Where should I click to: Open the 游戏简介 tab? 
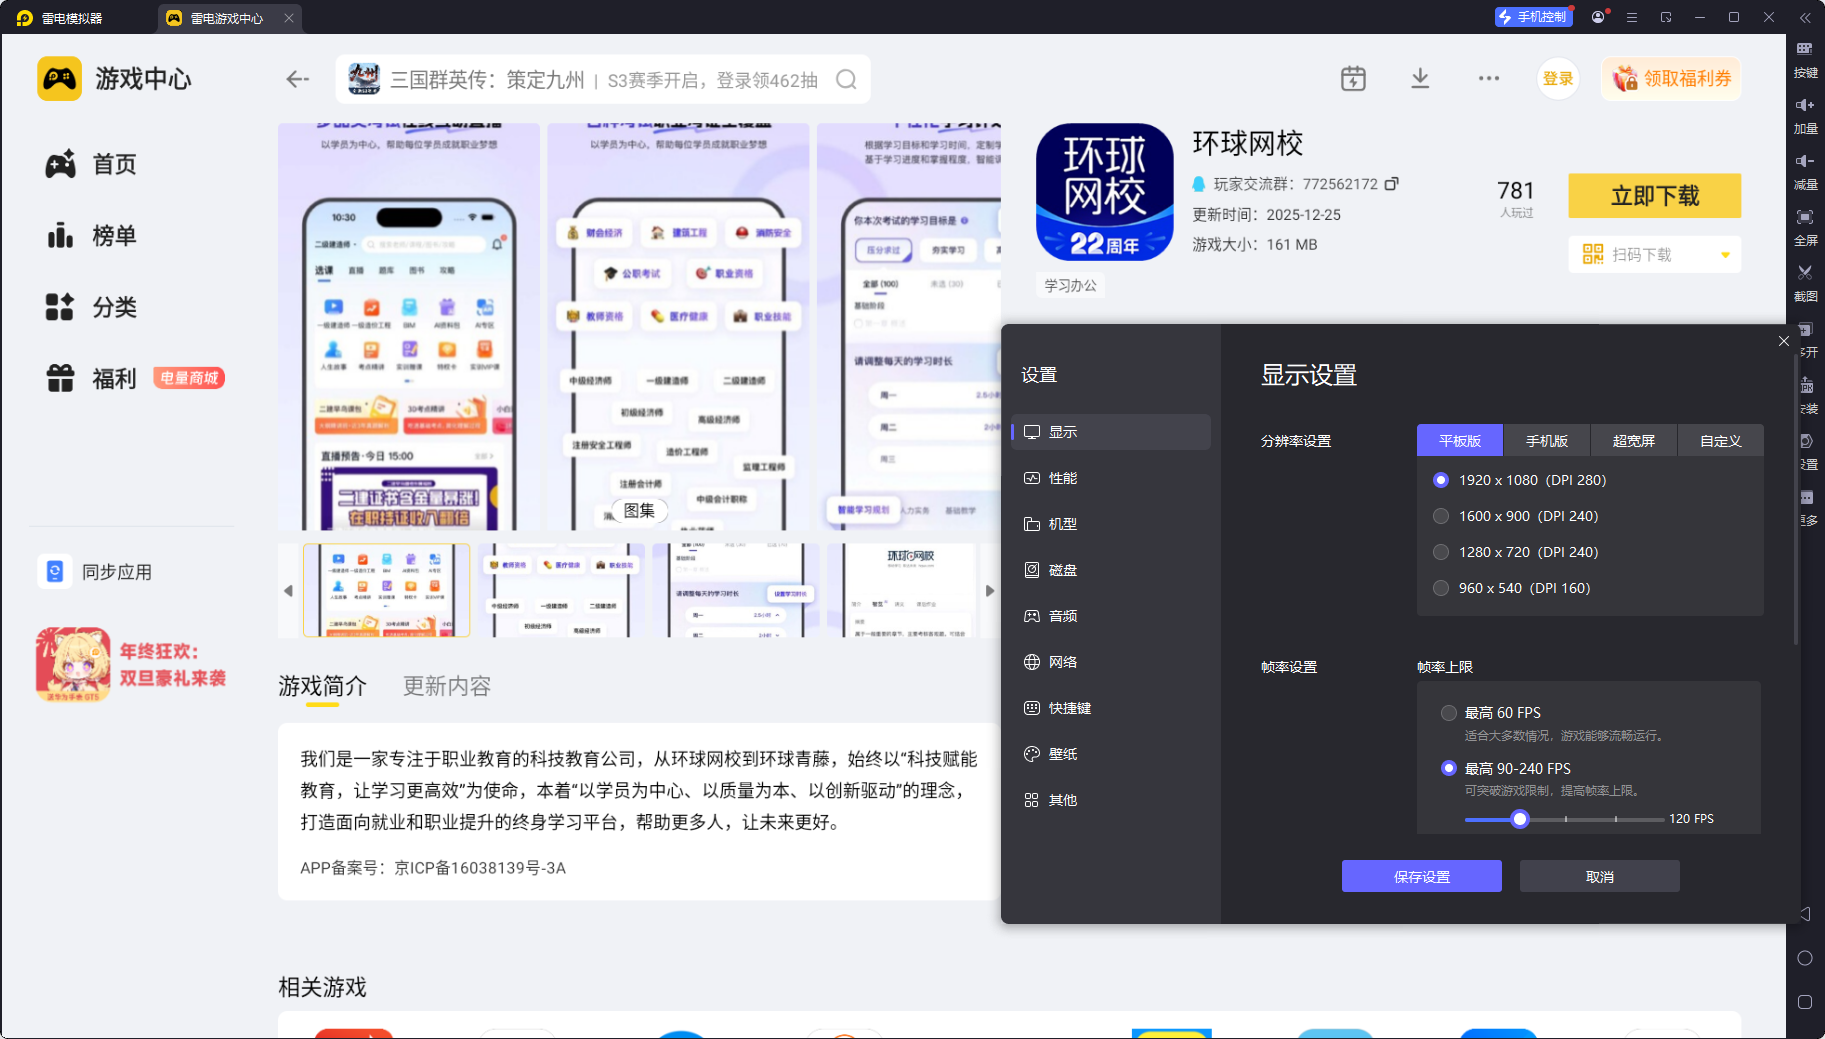coord(322,686)
